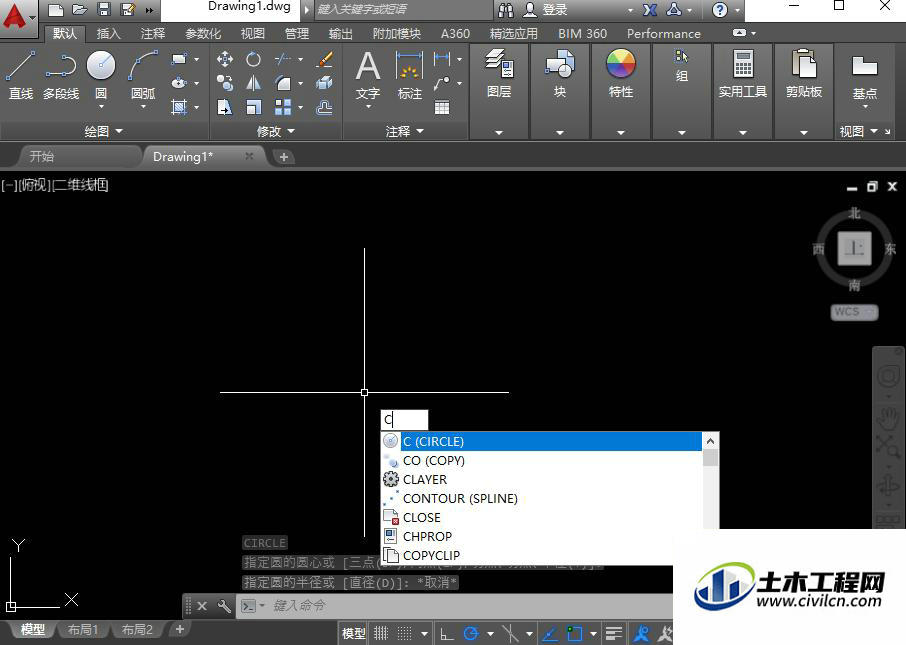Open the Block (块) panel
Image resolution: width=906 pixels, height=645 pixels.
[x=560, y=73]
